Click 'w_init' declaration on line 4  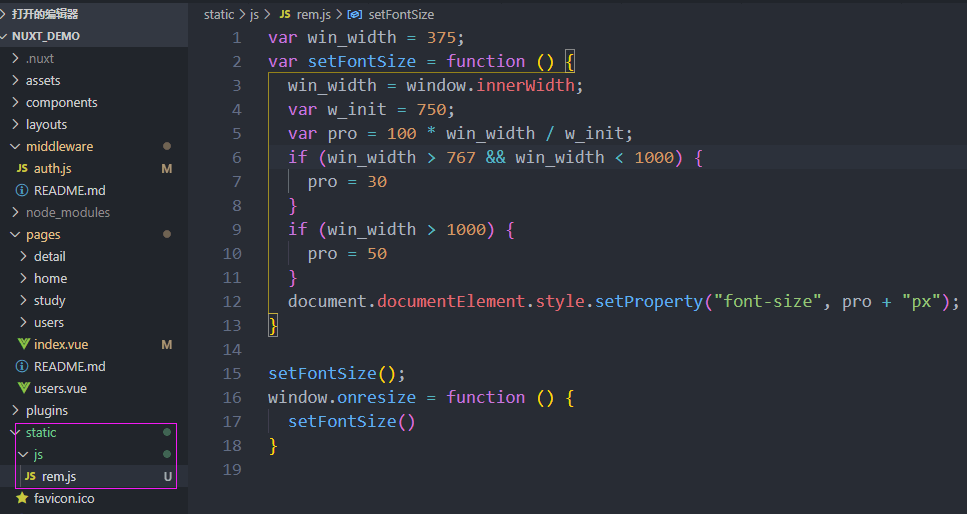pos(356,109)
